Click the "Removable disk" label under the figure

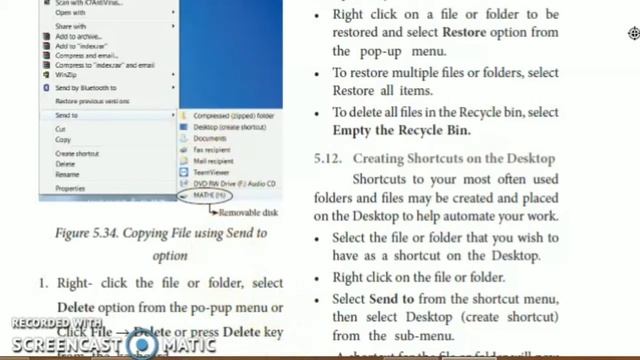(x=248, y=213)
